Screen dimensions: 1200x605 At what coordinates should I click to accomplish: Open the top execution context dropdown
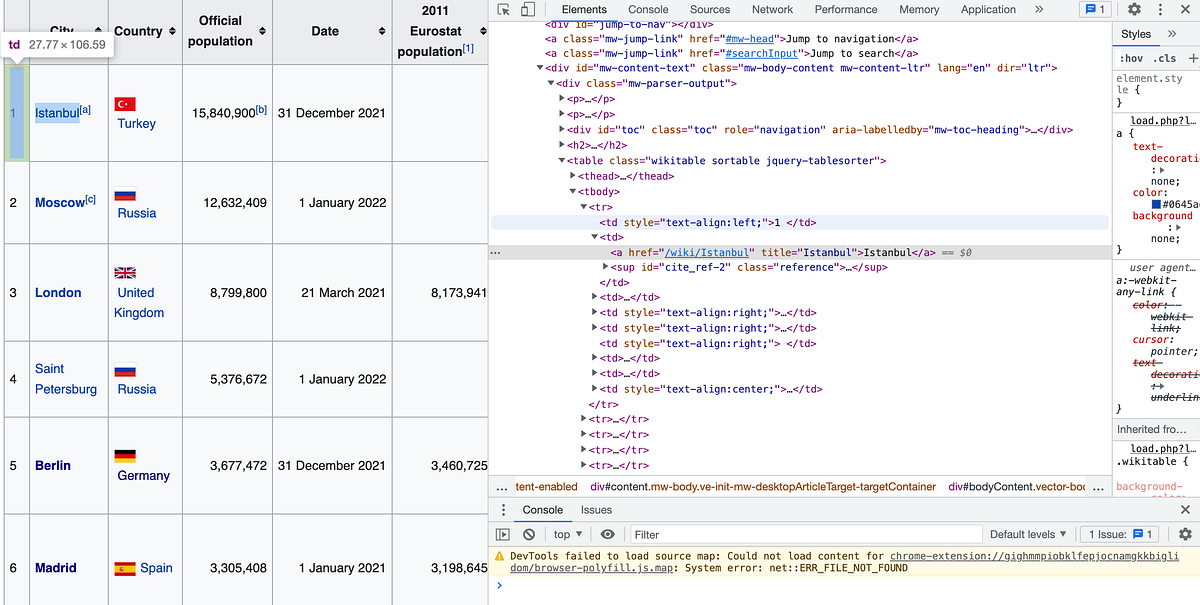tap(567, 534)
